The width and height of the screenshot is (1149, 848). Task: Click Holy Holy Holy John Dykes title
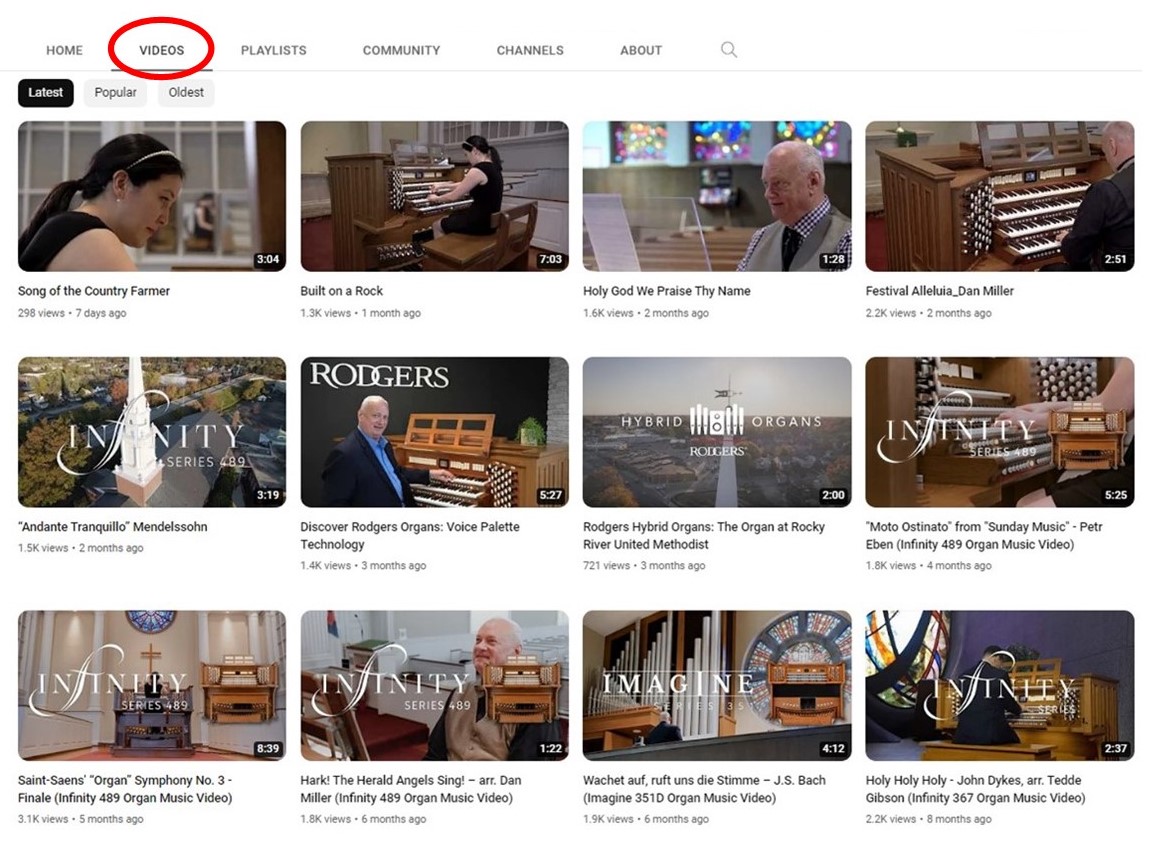coord(975,789)
